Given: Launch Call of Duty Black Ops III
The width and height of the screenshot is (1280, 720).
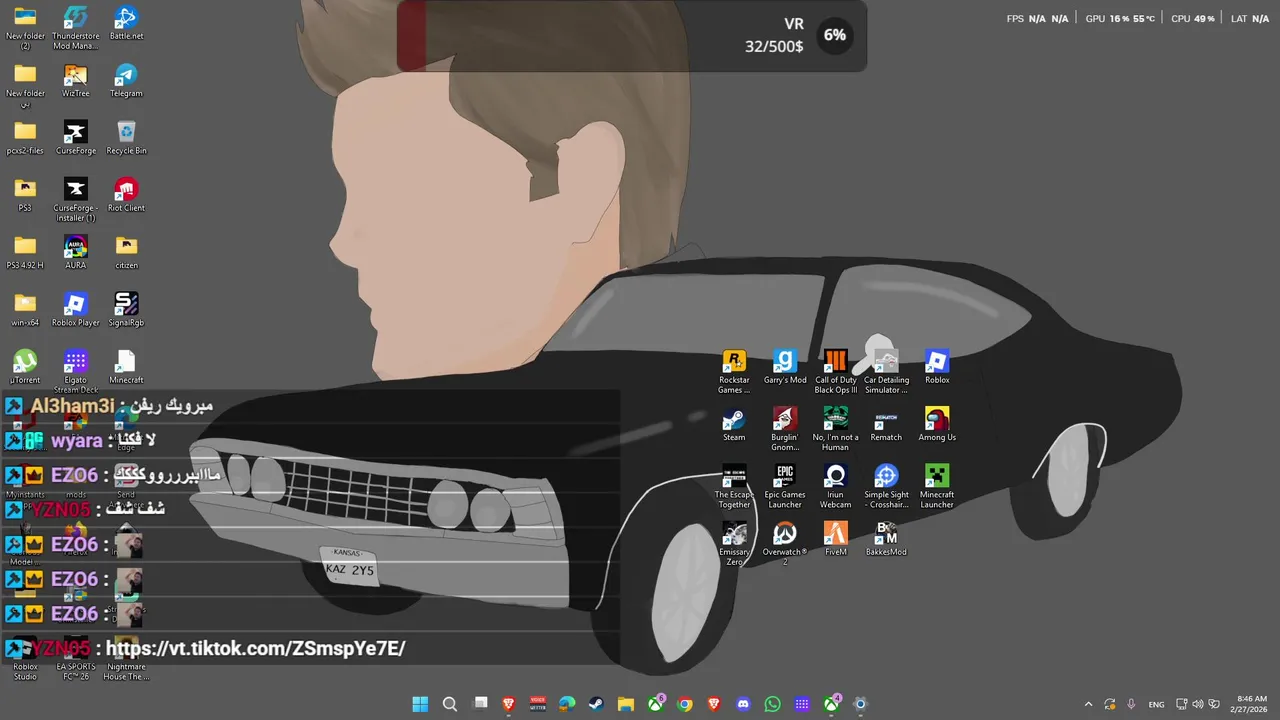Looking at the screenshot, I should coord(835,371).
